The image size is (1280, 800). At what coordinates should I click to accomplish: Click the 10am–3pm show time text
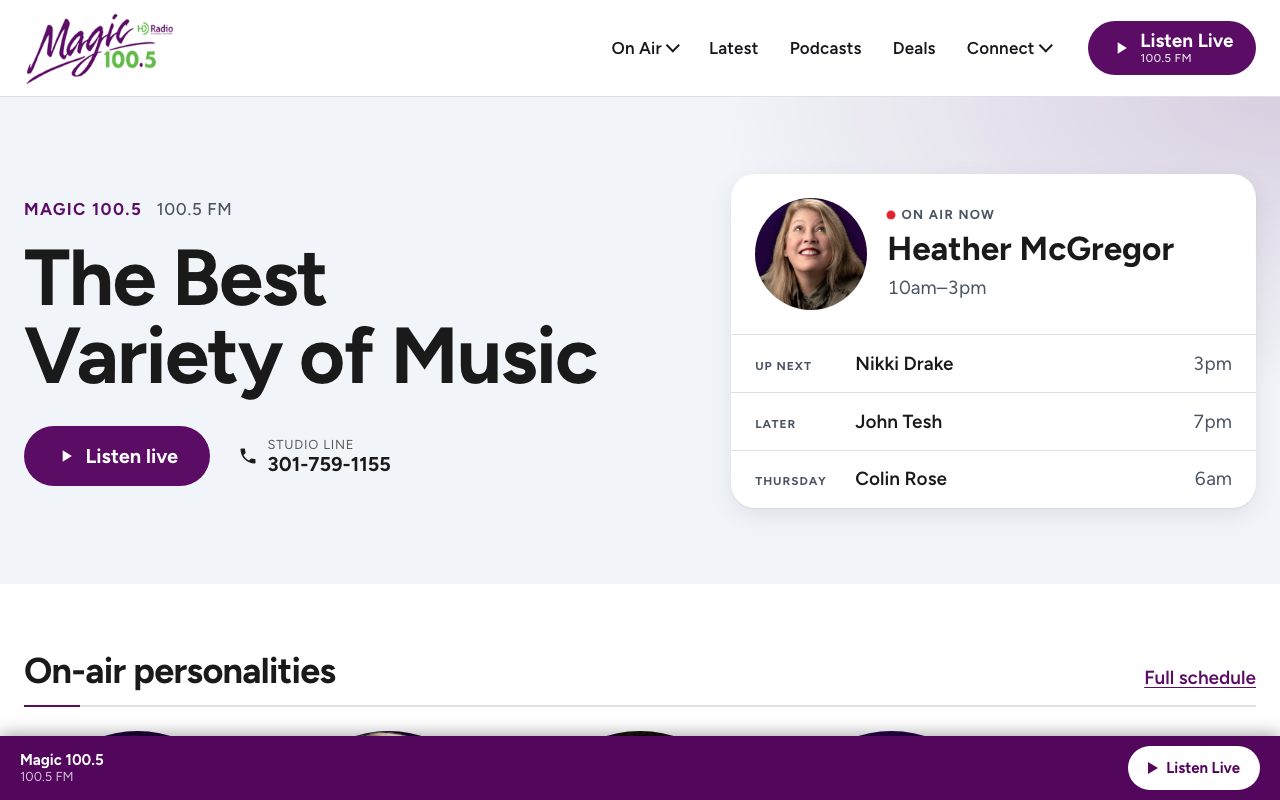[937, 288]
